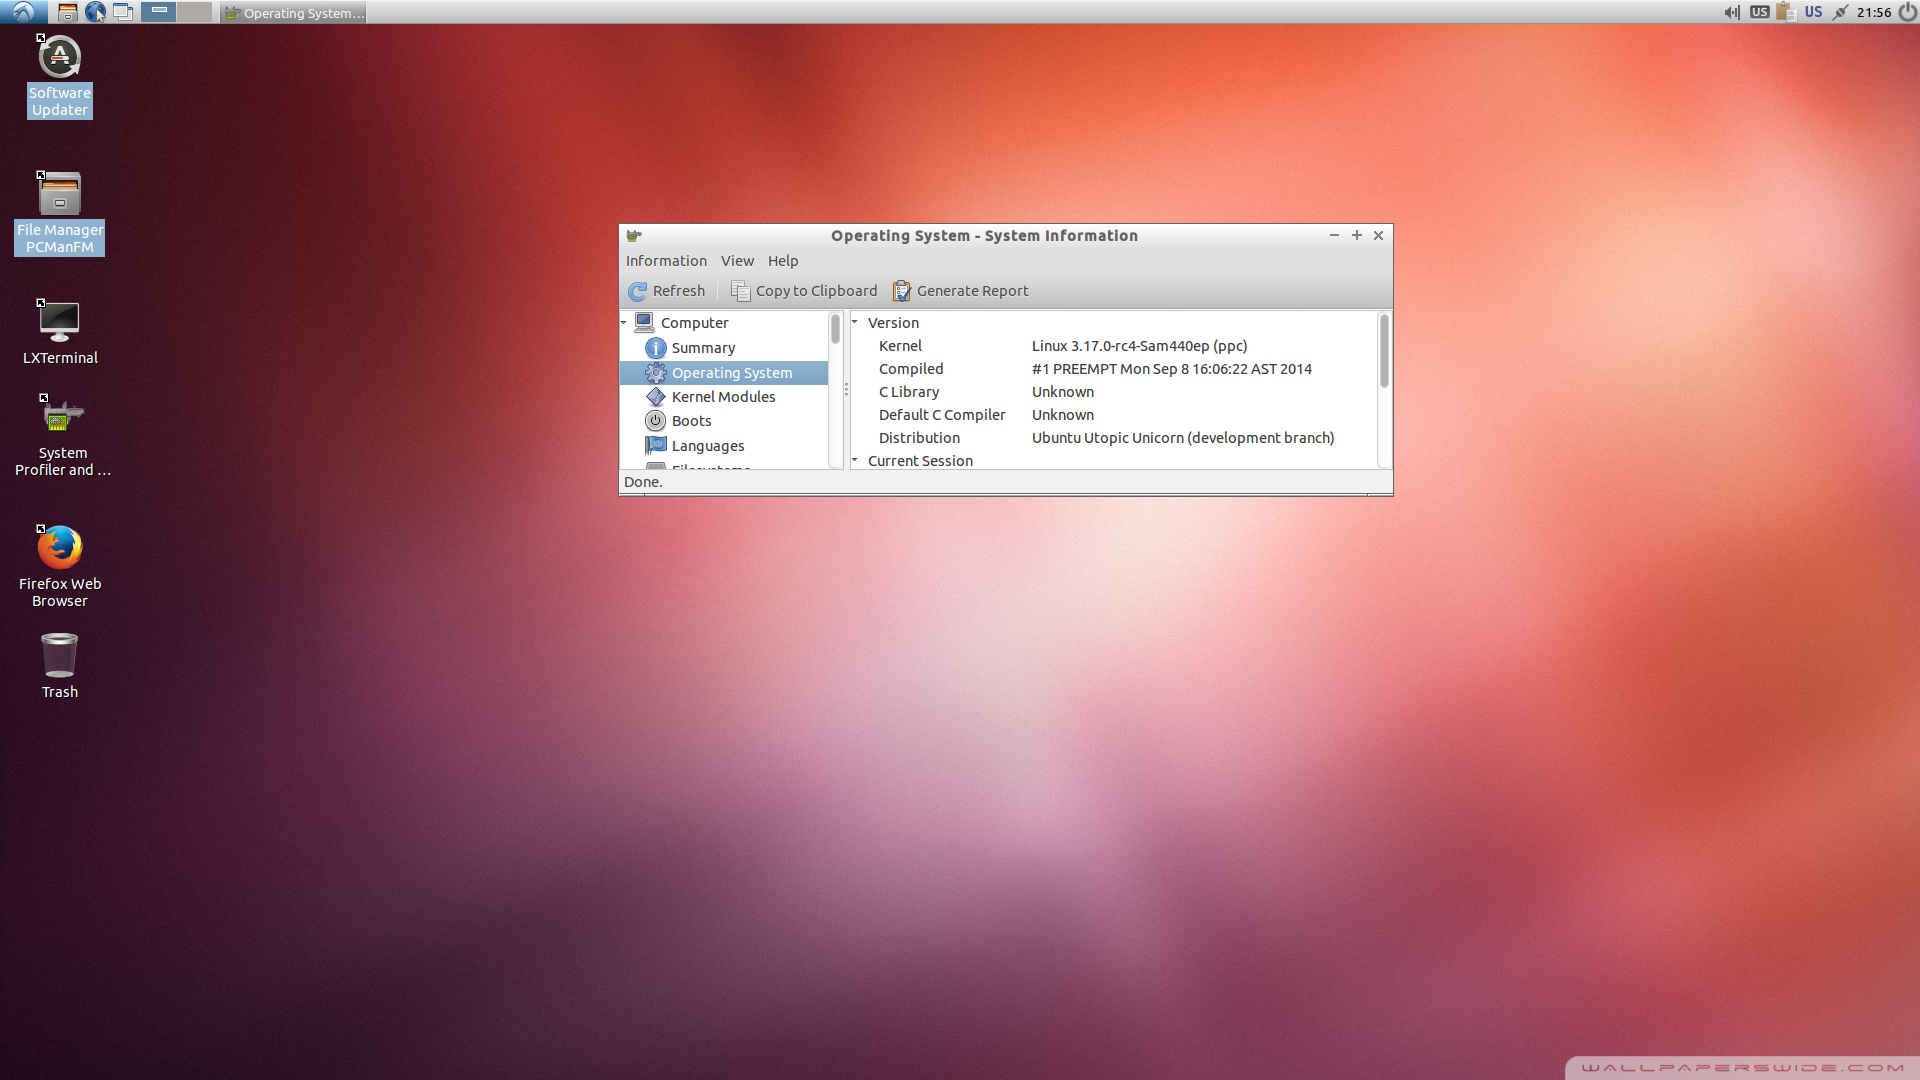Collapse the Computer tree node
The height and width of the screenshot is (1080, 1920).
point(624,323)
